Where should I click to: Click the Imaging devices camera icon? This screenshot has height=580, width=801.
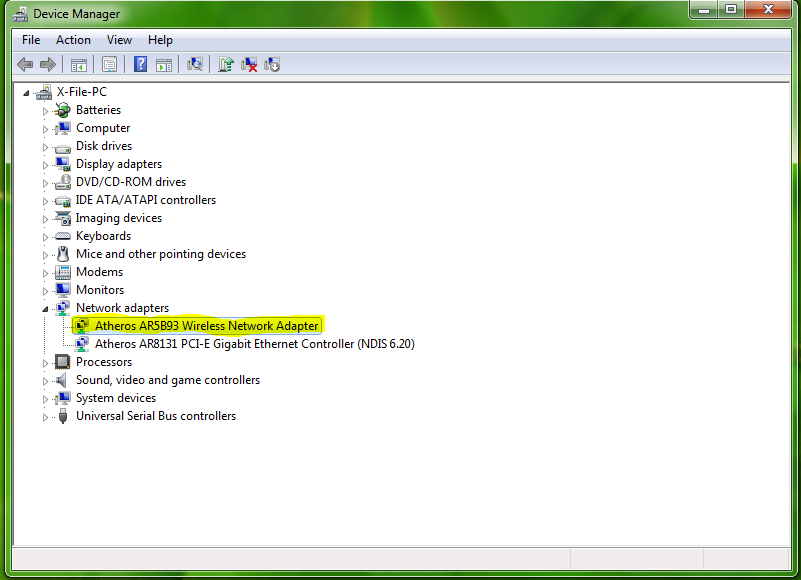point(63,218)
